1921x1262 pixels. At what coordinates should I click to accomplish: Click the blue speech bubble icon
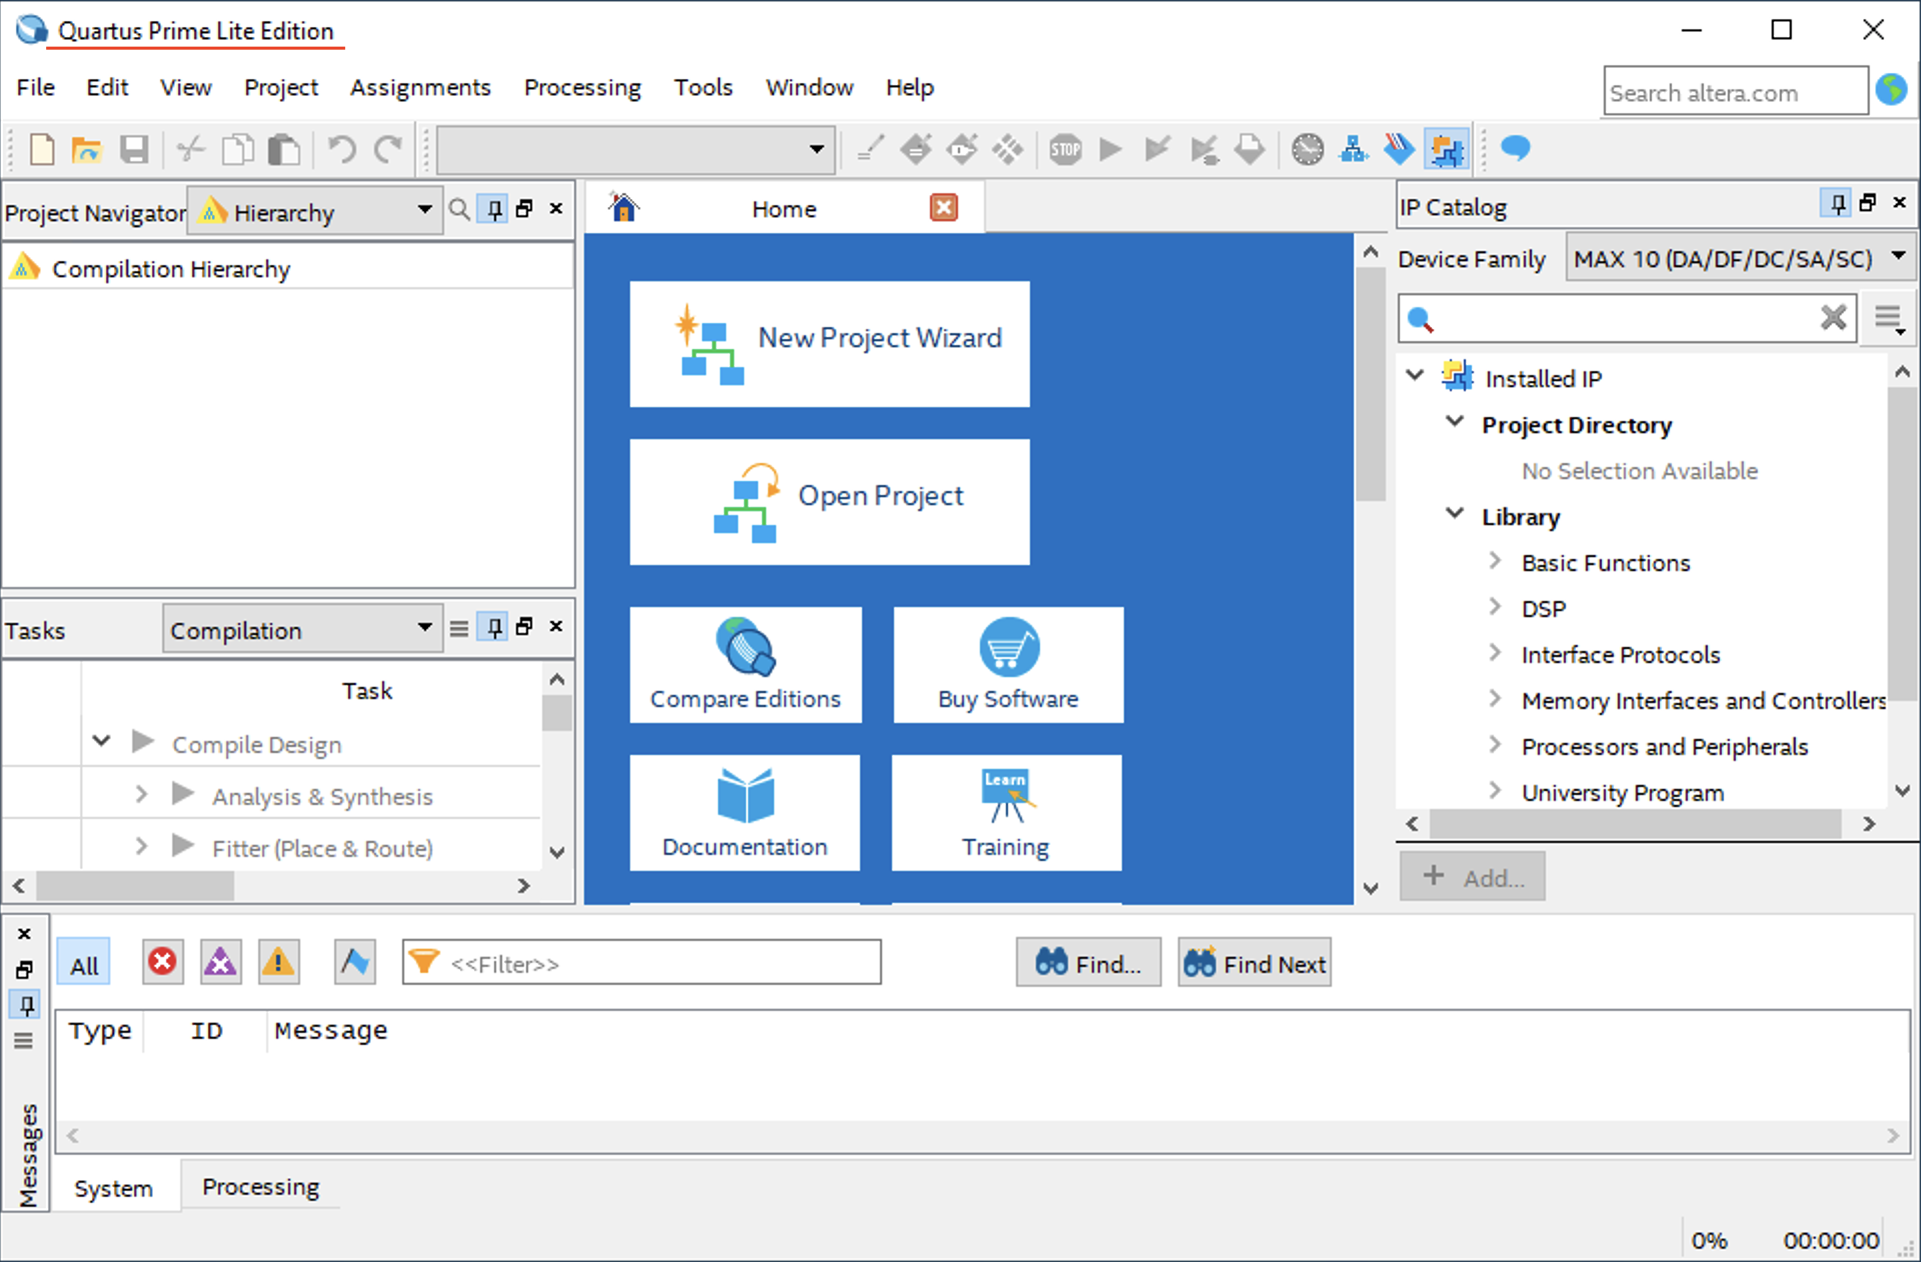(1515, 149)
